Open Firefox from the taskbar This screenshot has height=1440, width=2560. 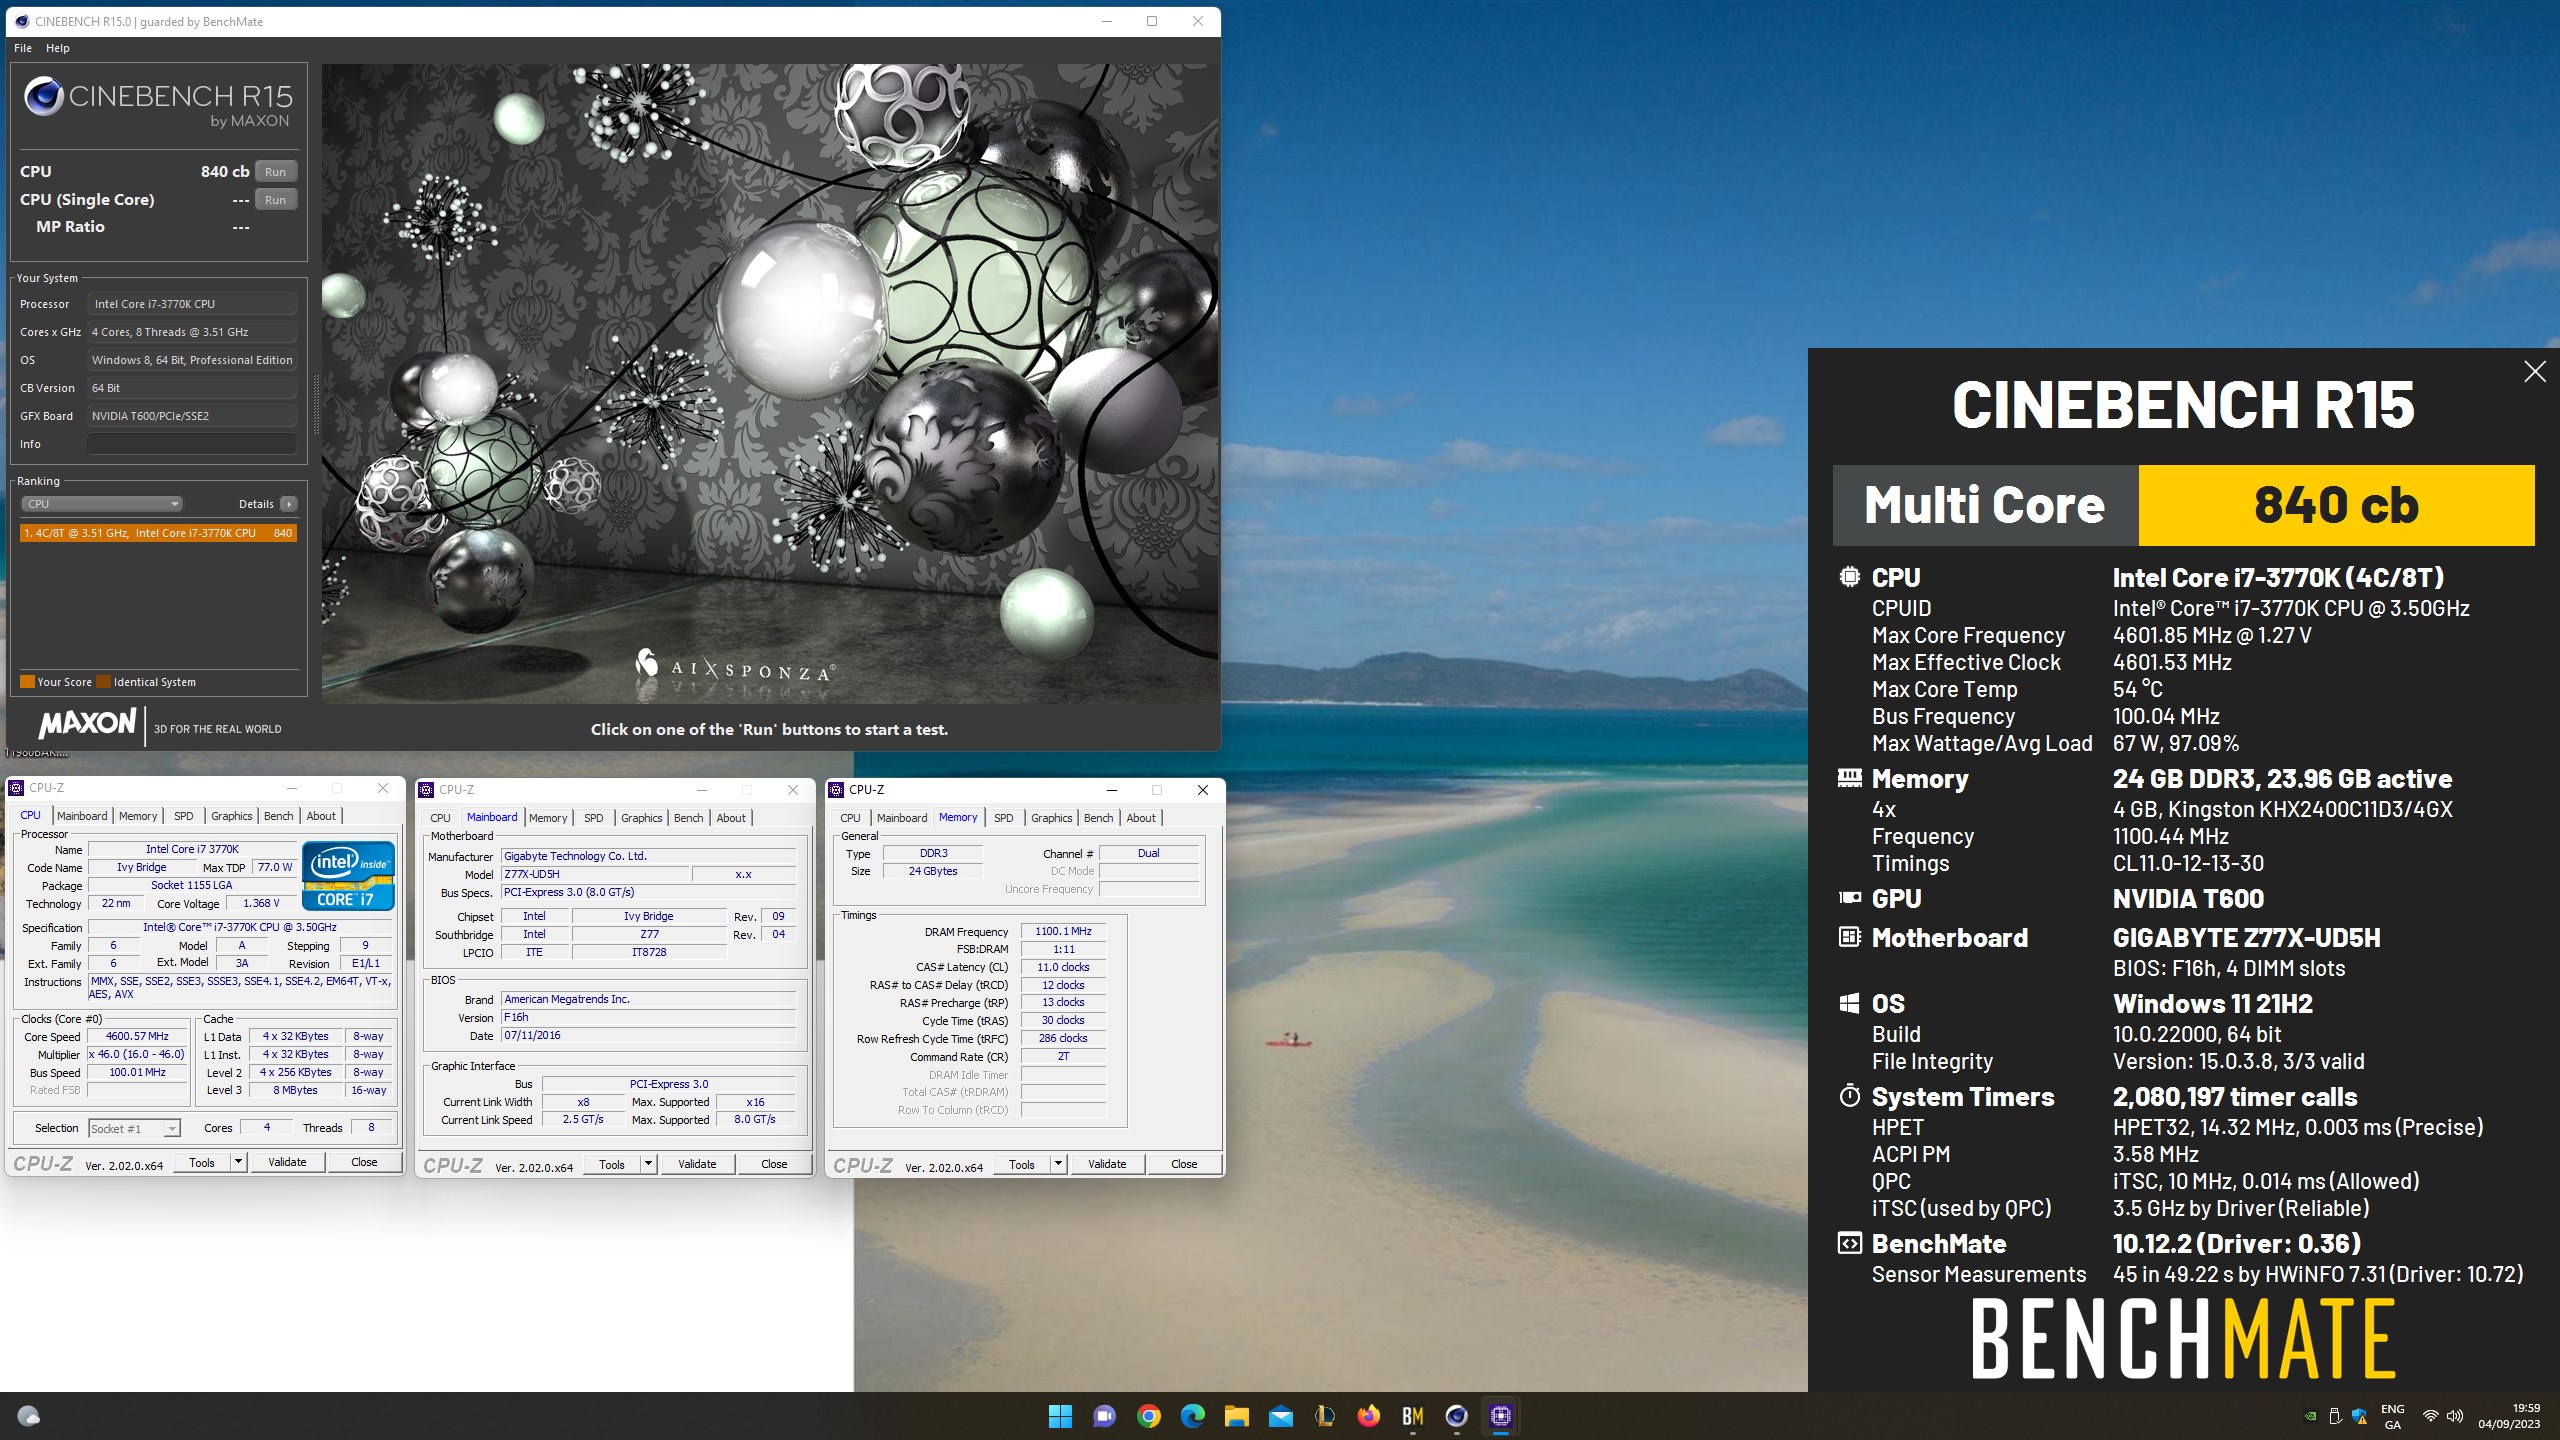click(1368, 1416)
